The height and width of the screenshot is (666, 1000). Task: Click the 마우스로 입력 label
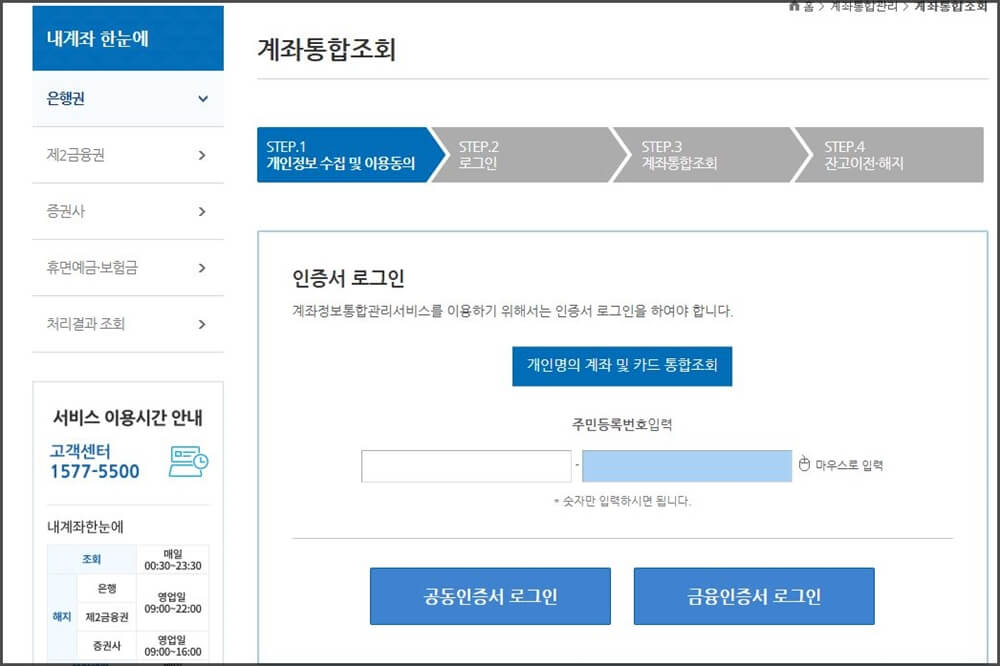coord(849,465)
